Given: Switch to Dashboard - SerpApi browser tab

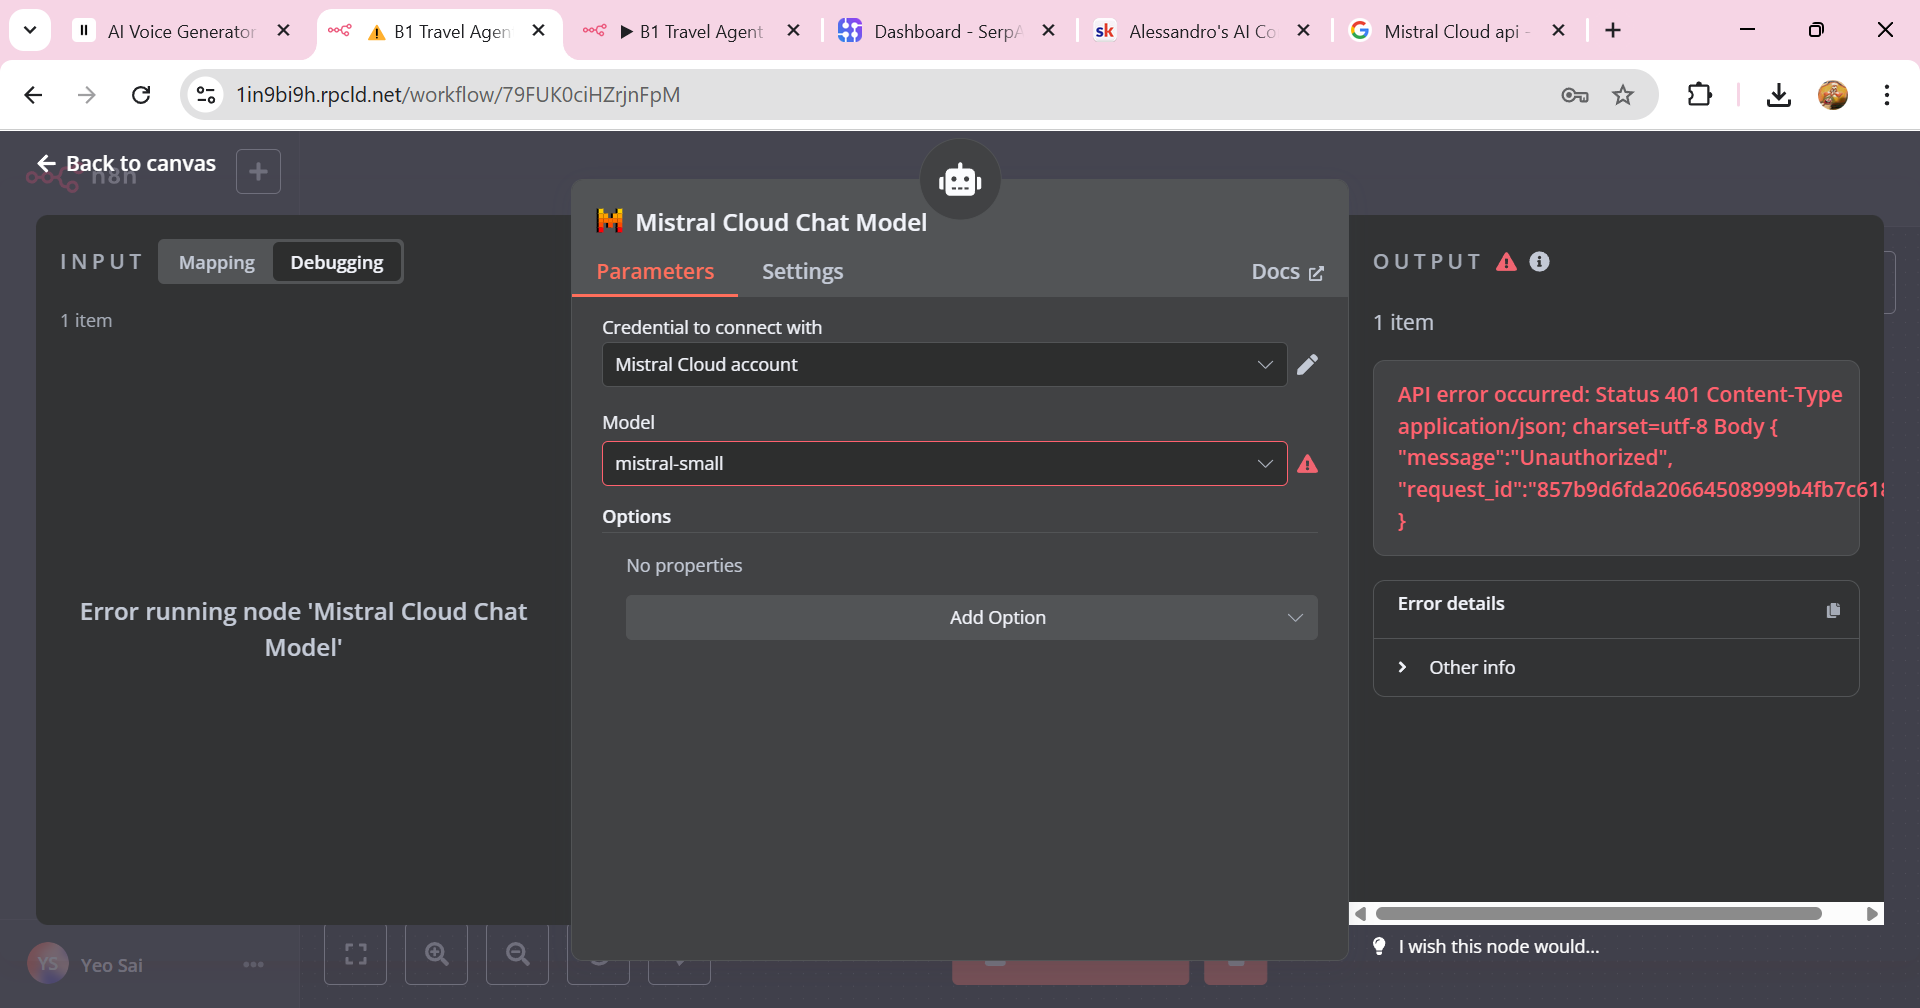Looking at the screenshot, I should [x=947, y=31].
